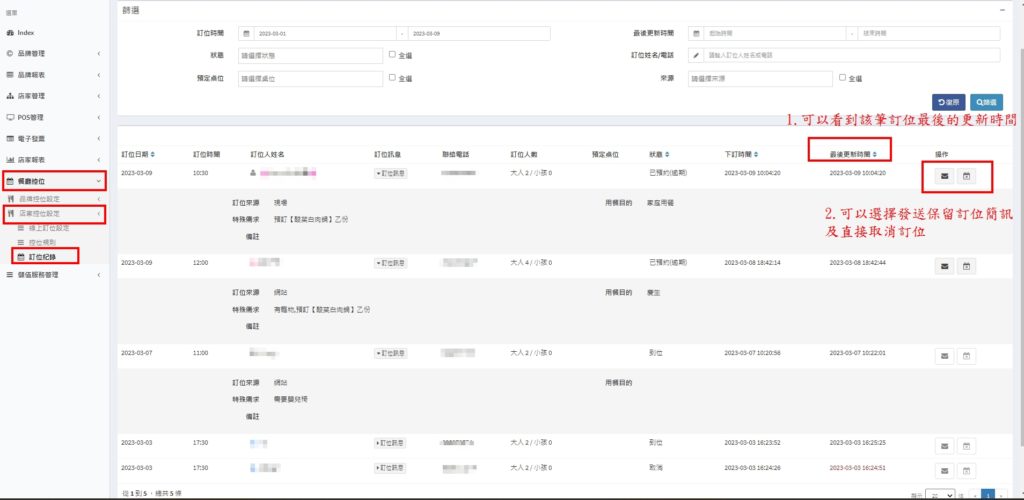Go to page 1 in pagination
Screen dimensions: 1024x500
988,494
